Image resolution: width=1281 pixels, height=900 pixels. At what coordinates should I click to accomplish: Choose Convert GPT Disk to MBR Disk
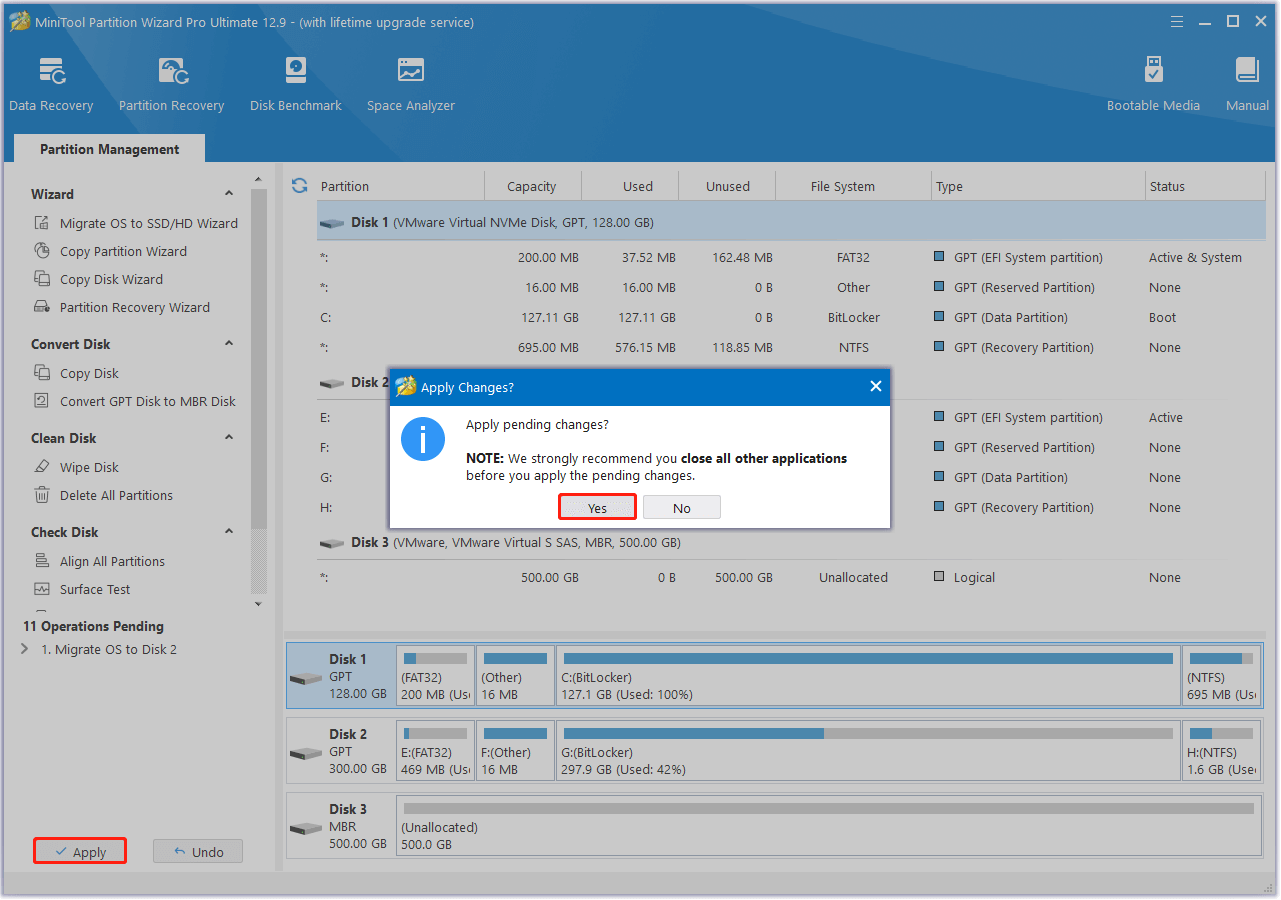(135, 401)
